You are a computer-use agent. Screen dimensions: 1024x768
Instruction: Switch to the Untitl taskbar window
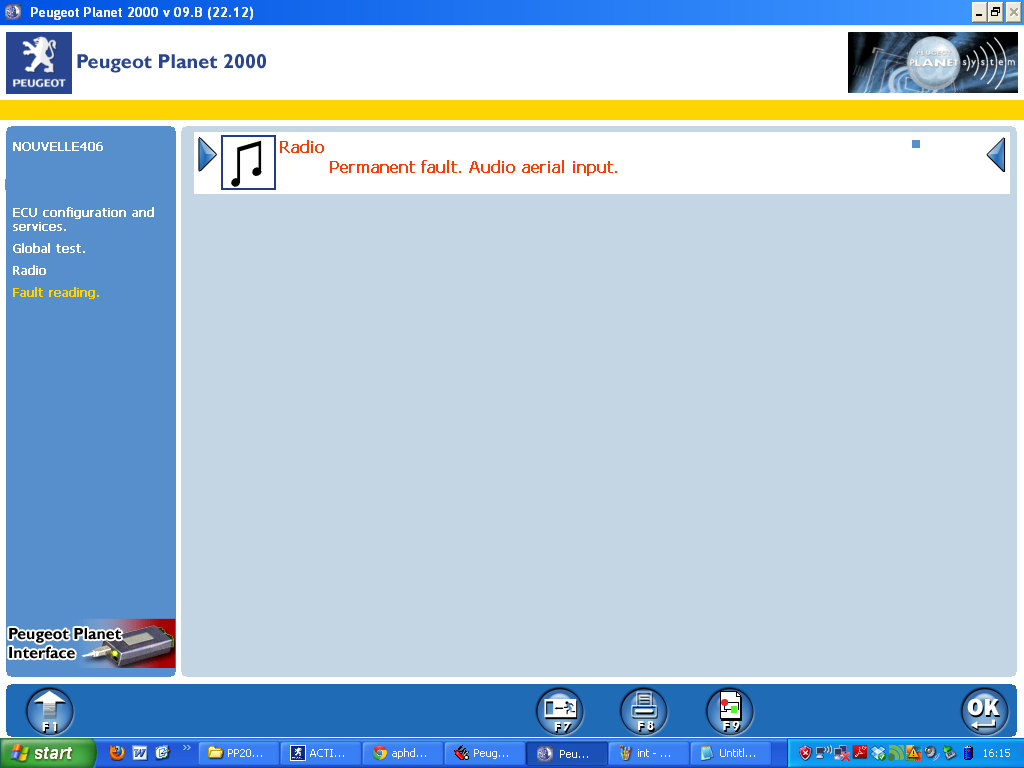[733, 754]
